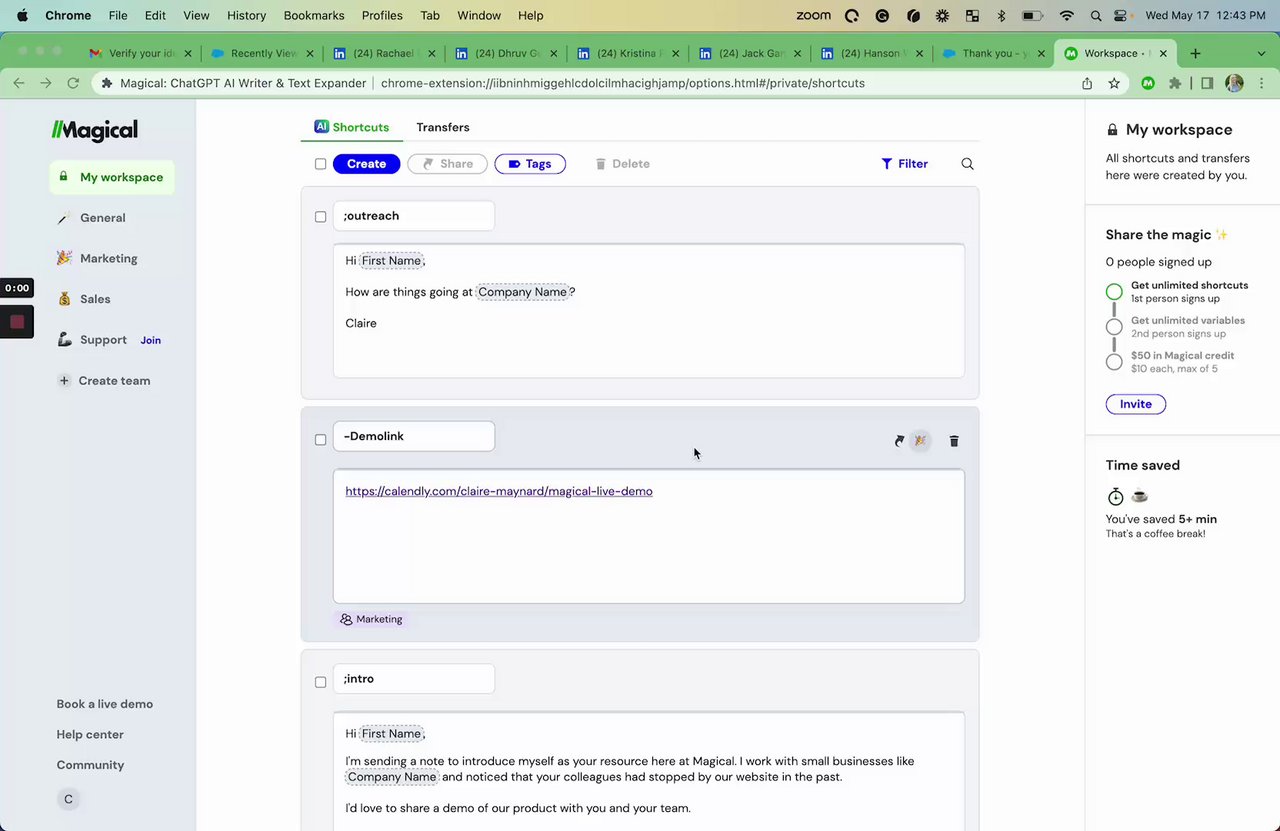Delete the -Demolink shortcut with trash icon
Screen dimensions: 1280x831
[954, 441]
